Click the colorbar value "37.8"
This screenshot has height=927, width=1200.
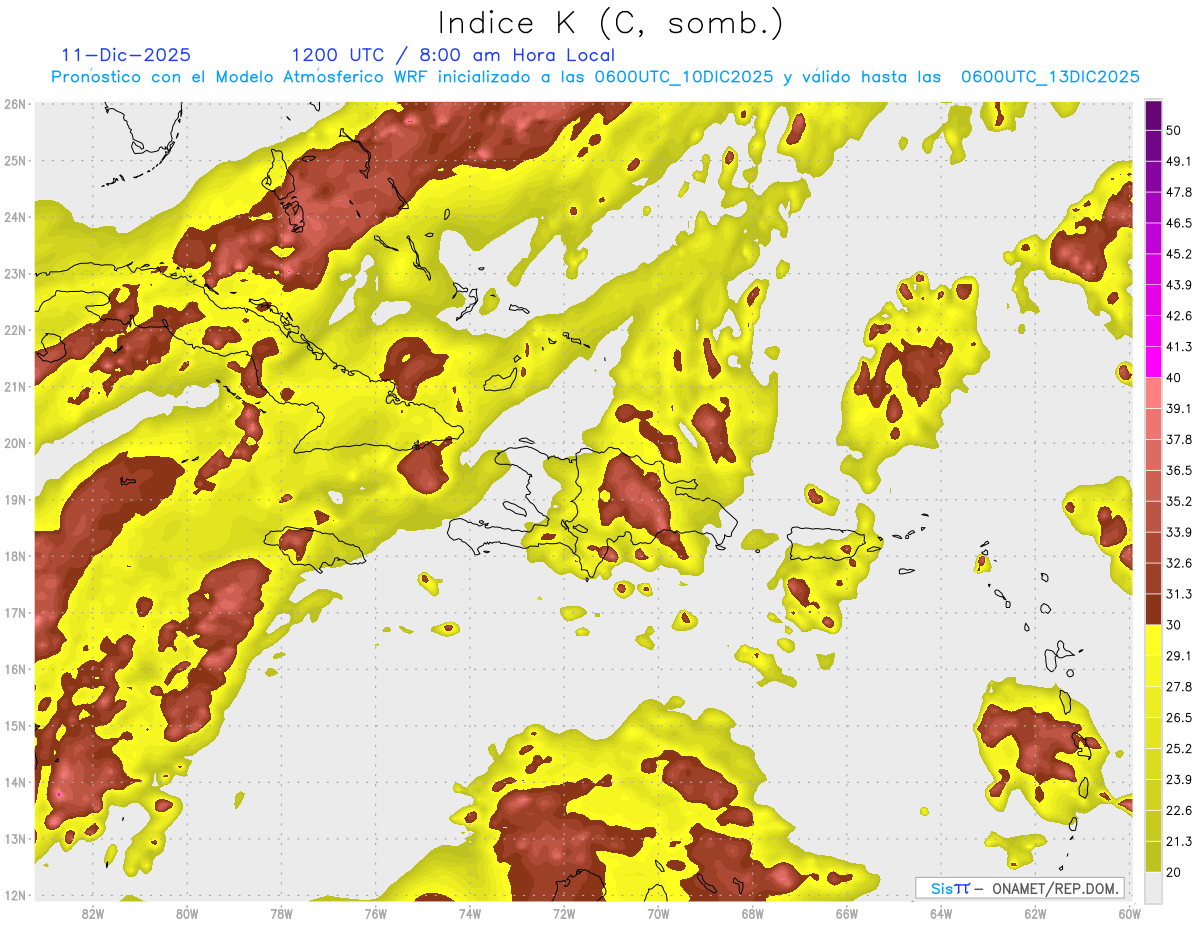1179,439
